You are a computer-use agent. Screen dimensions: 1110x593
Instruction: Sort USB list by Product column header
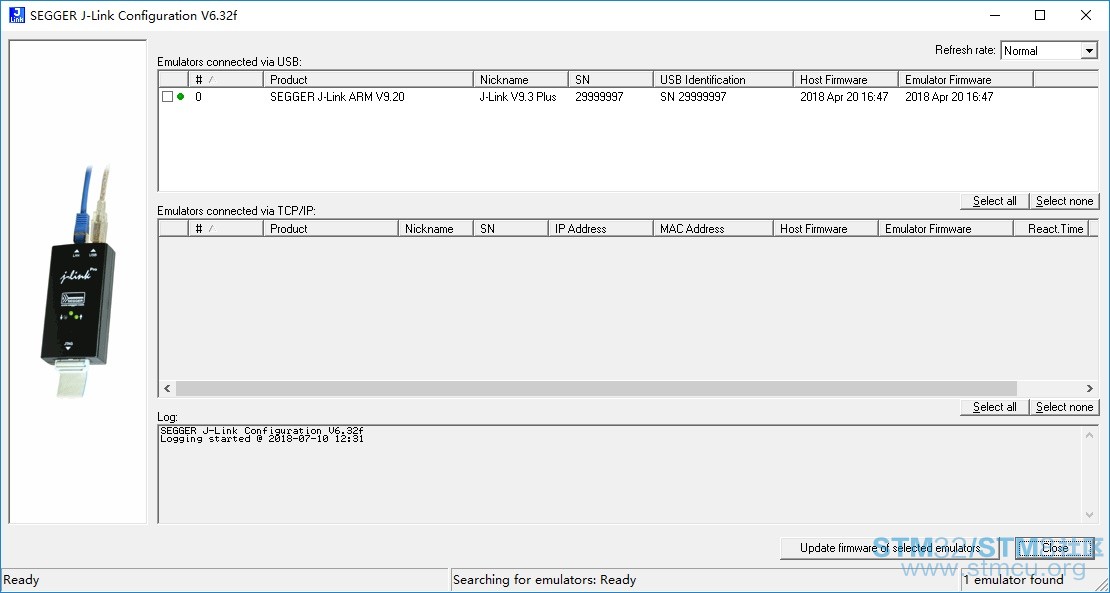pos(368,79)
